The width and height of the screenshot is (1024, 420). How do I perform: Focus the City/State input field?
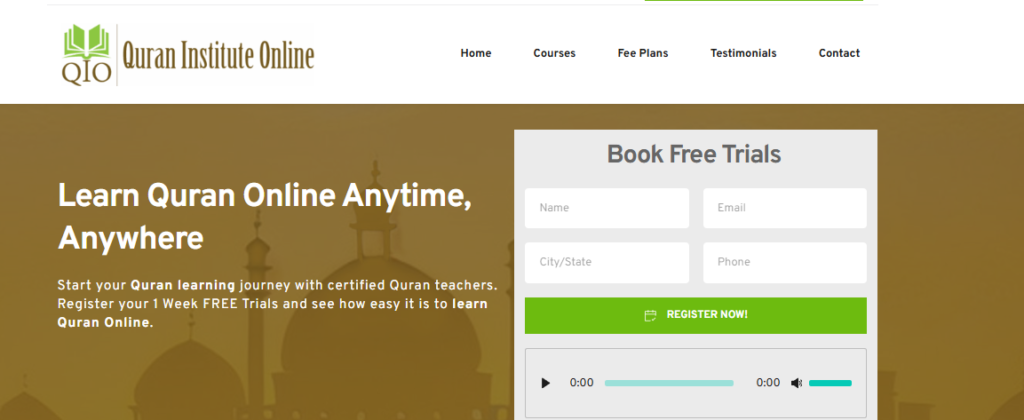607,263
